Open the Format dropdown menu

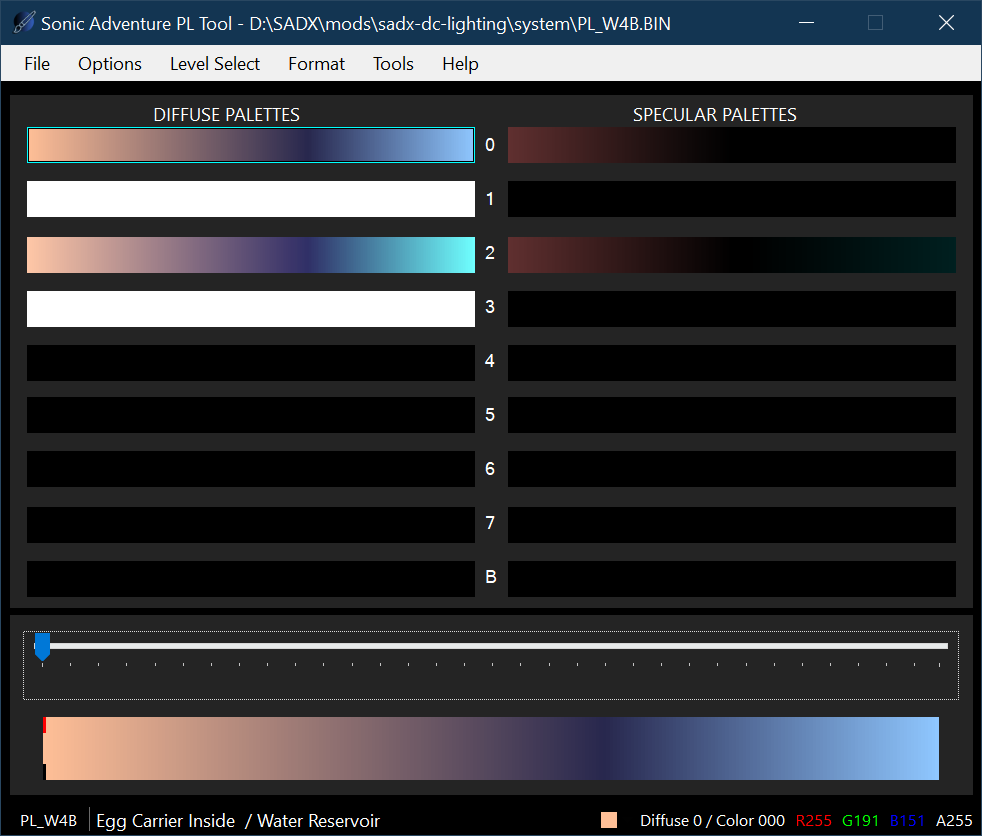pyautogui.click(x=316, y=64)
